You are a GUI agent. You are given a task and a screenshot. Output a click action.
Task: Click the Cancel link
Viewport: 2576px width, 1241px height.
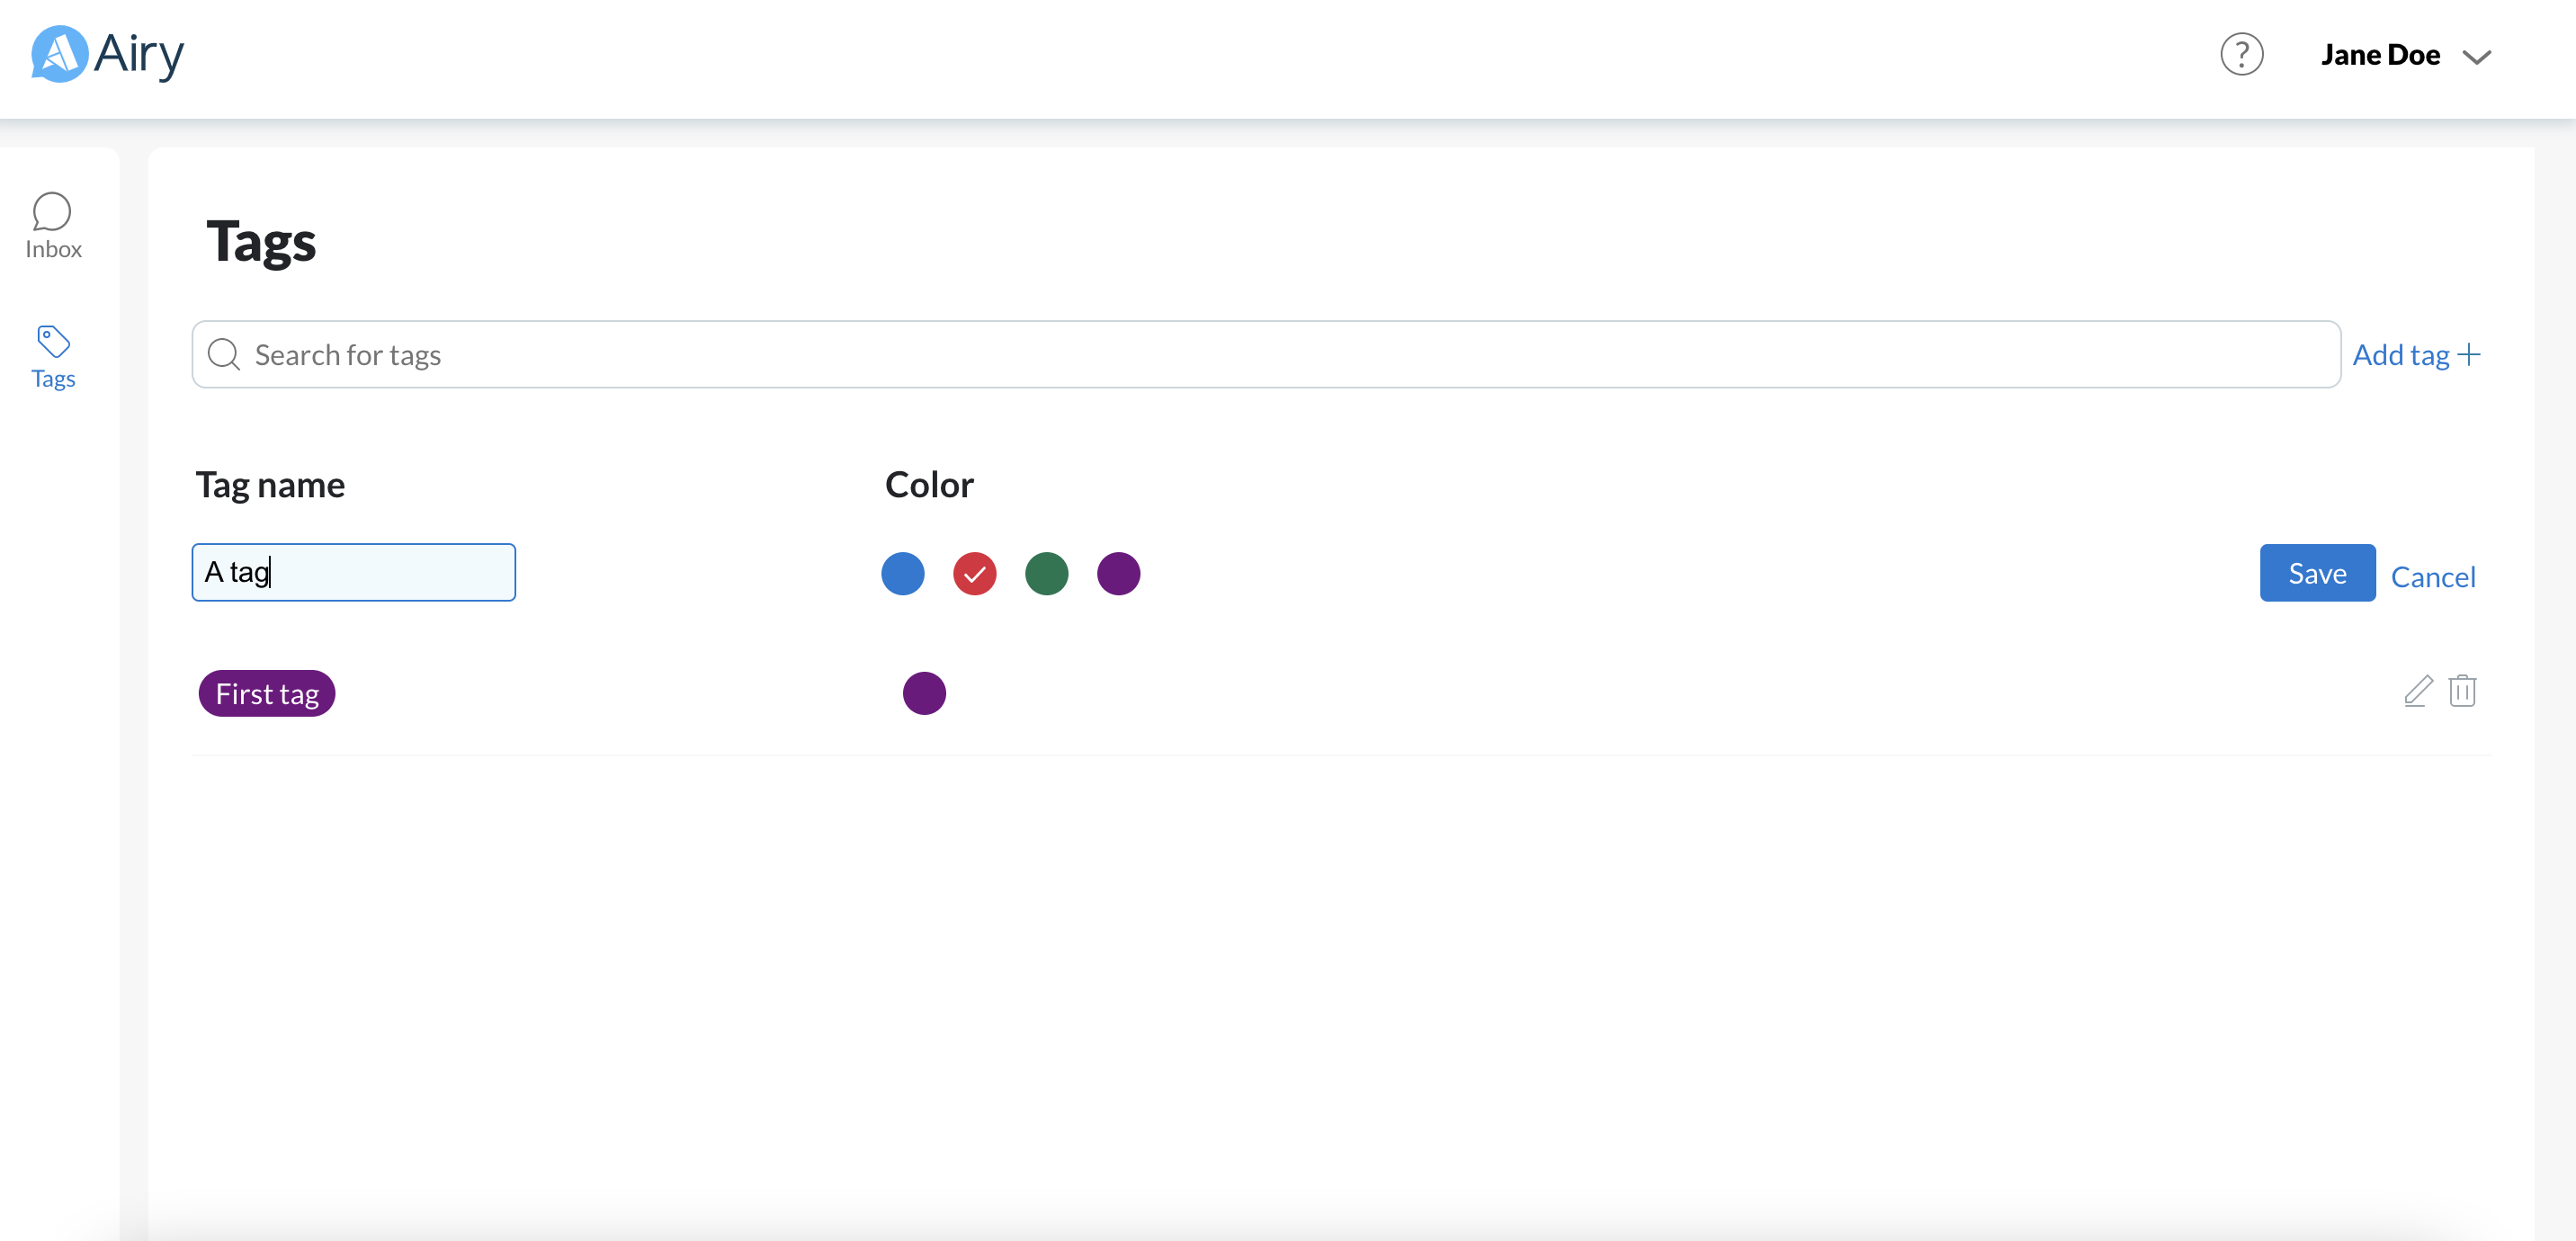(x=2432, y=577)
